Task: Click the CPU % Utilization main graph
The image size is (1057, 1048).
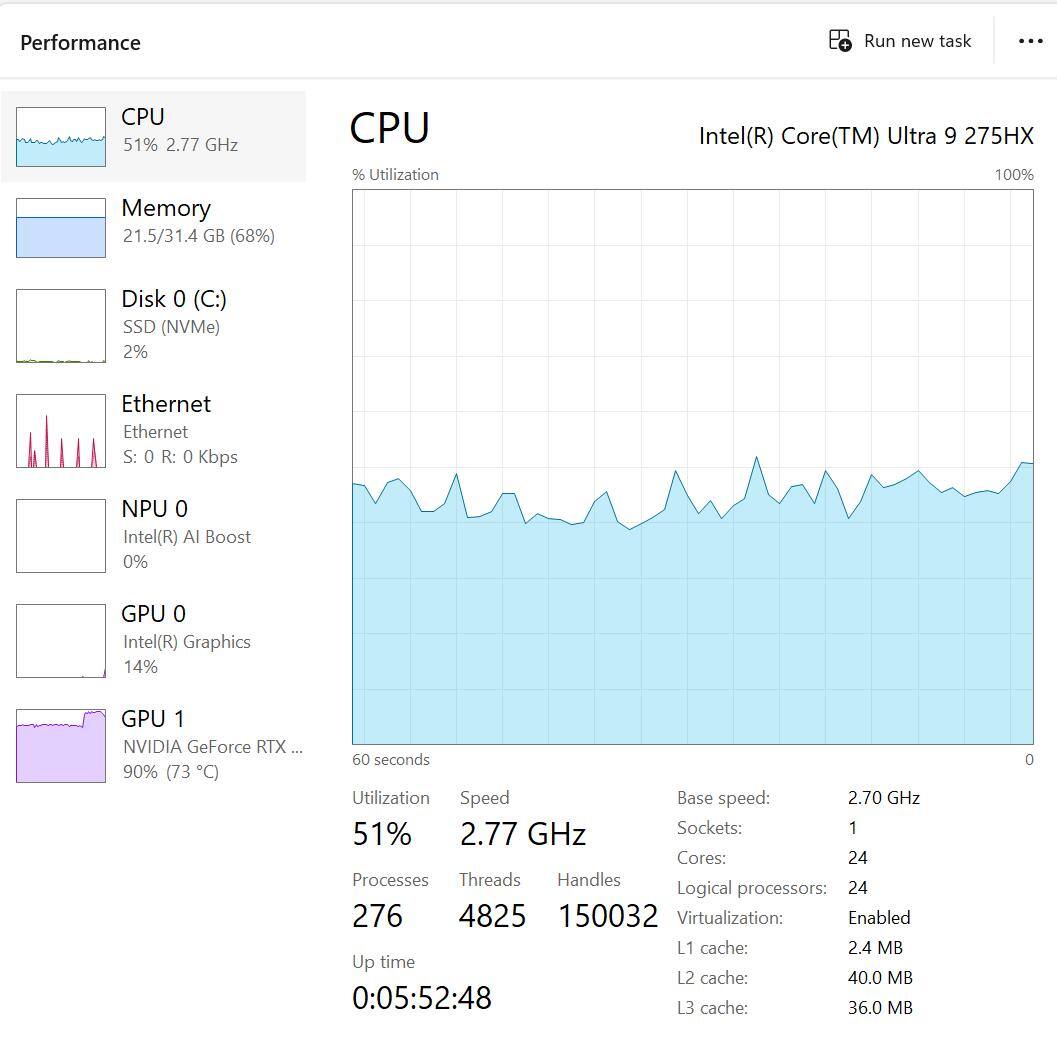Action: tap(692, 466)
